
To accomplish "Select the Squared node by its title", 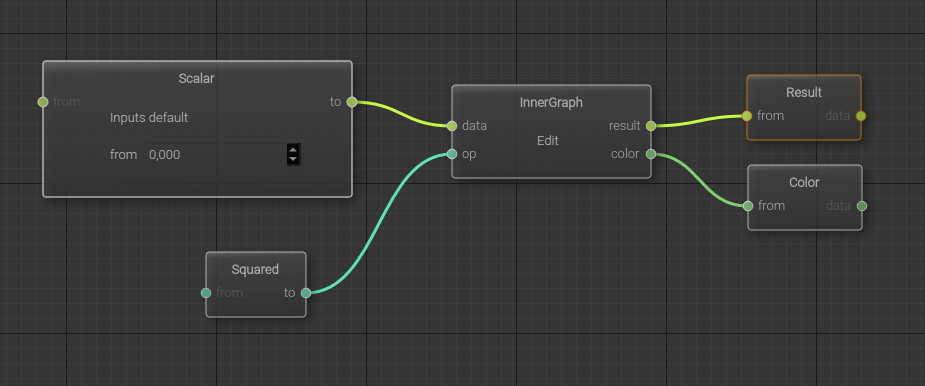I will [255, 269].
